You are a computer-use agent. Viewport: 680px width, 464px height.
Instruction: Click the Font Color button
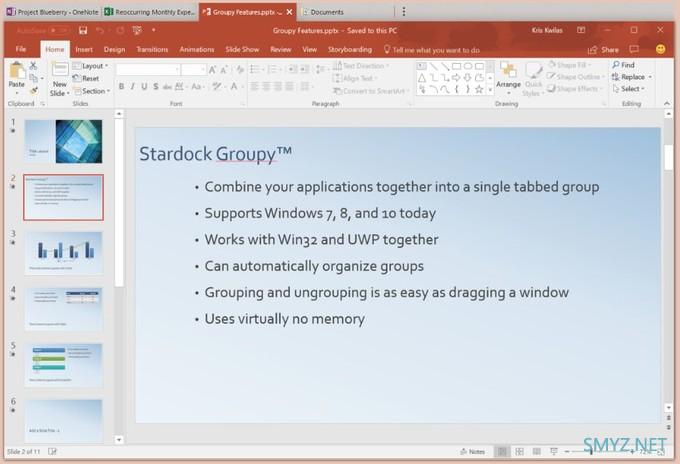click(x=234, y=87)
